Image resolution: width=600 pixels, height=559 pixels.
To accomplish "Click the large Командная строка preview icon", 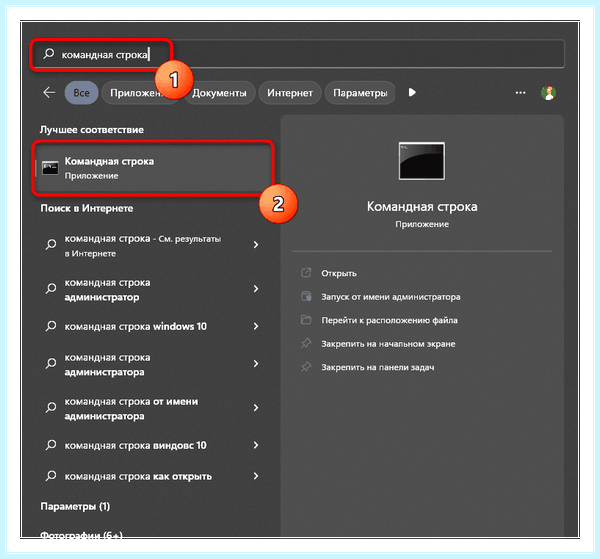I will [421, 161].
